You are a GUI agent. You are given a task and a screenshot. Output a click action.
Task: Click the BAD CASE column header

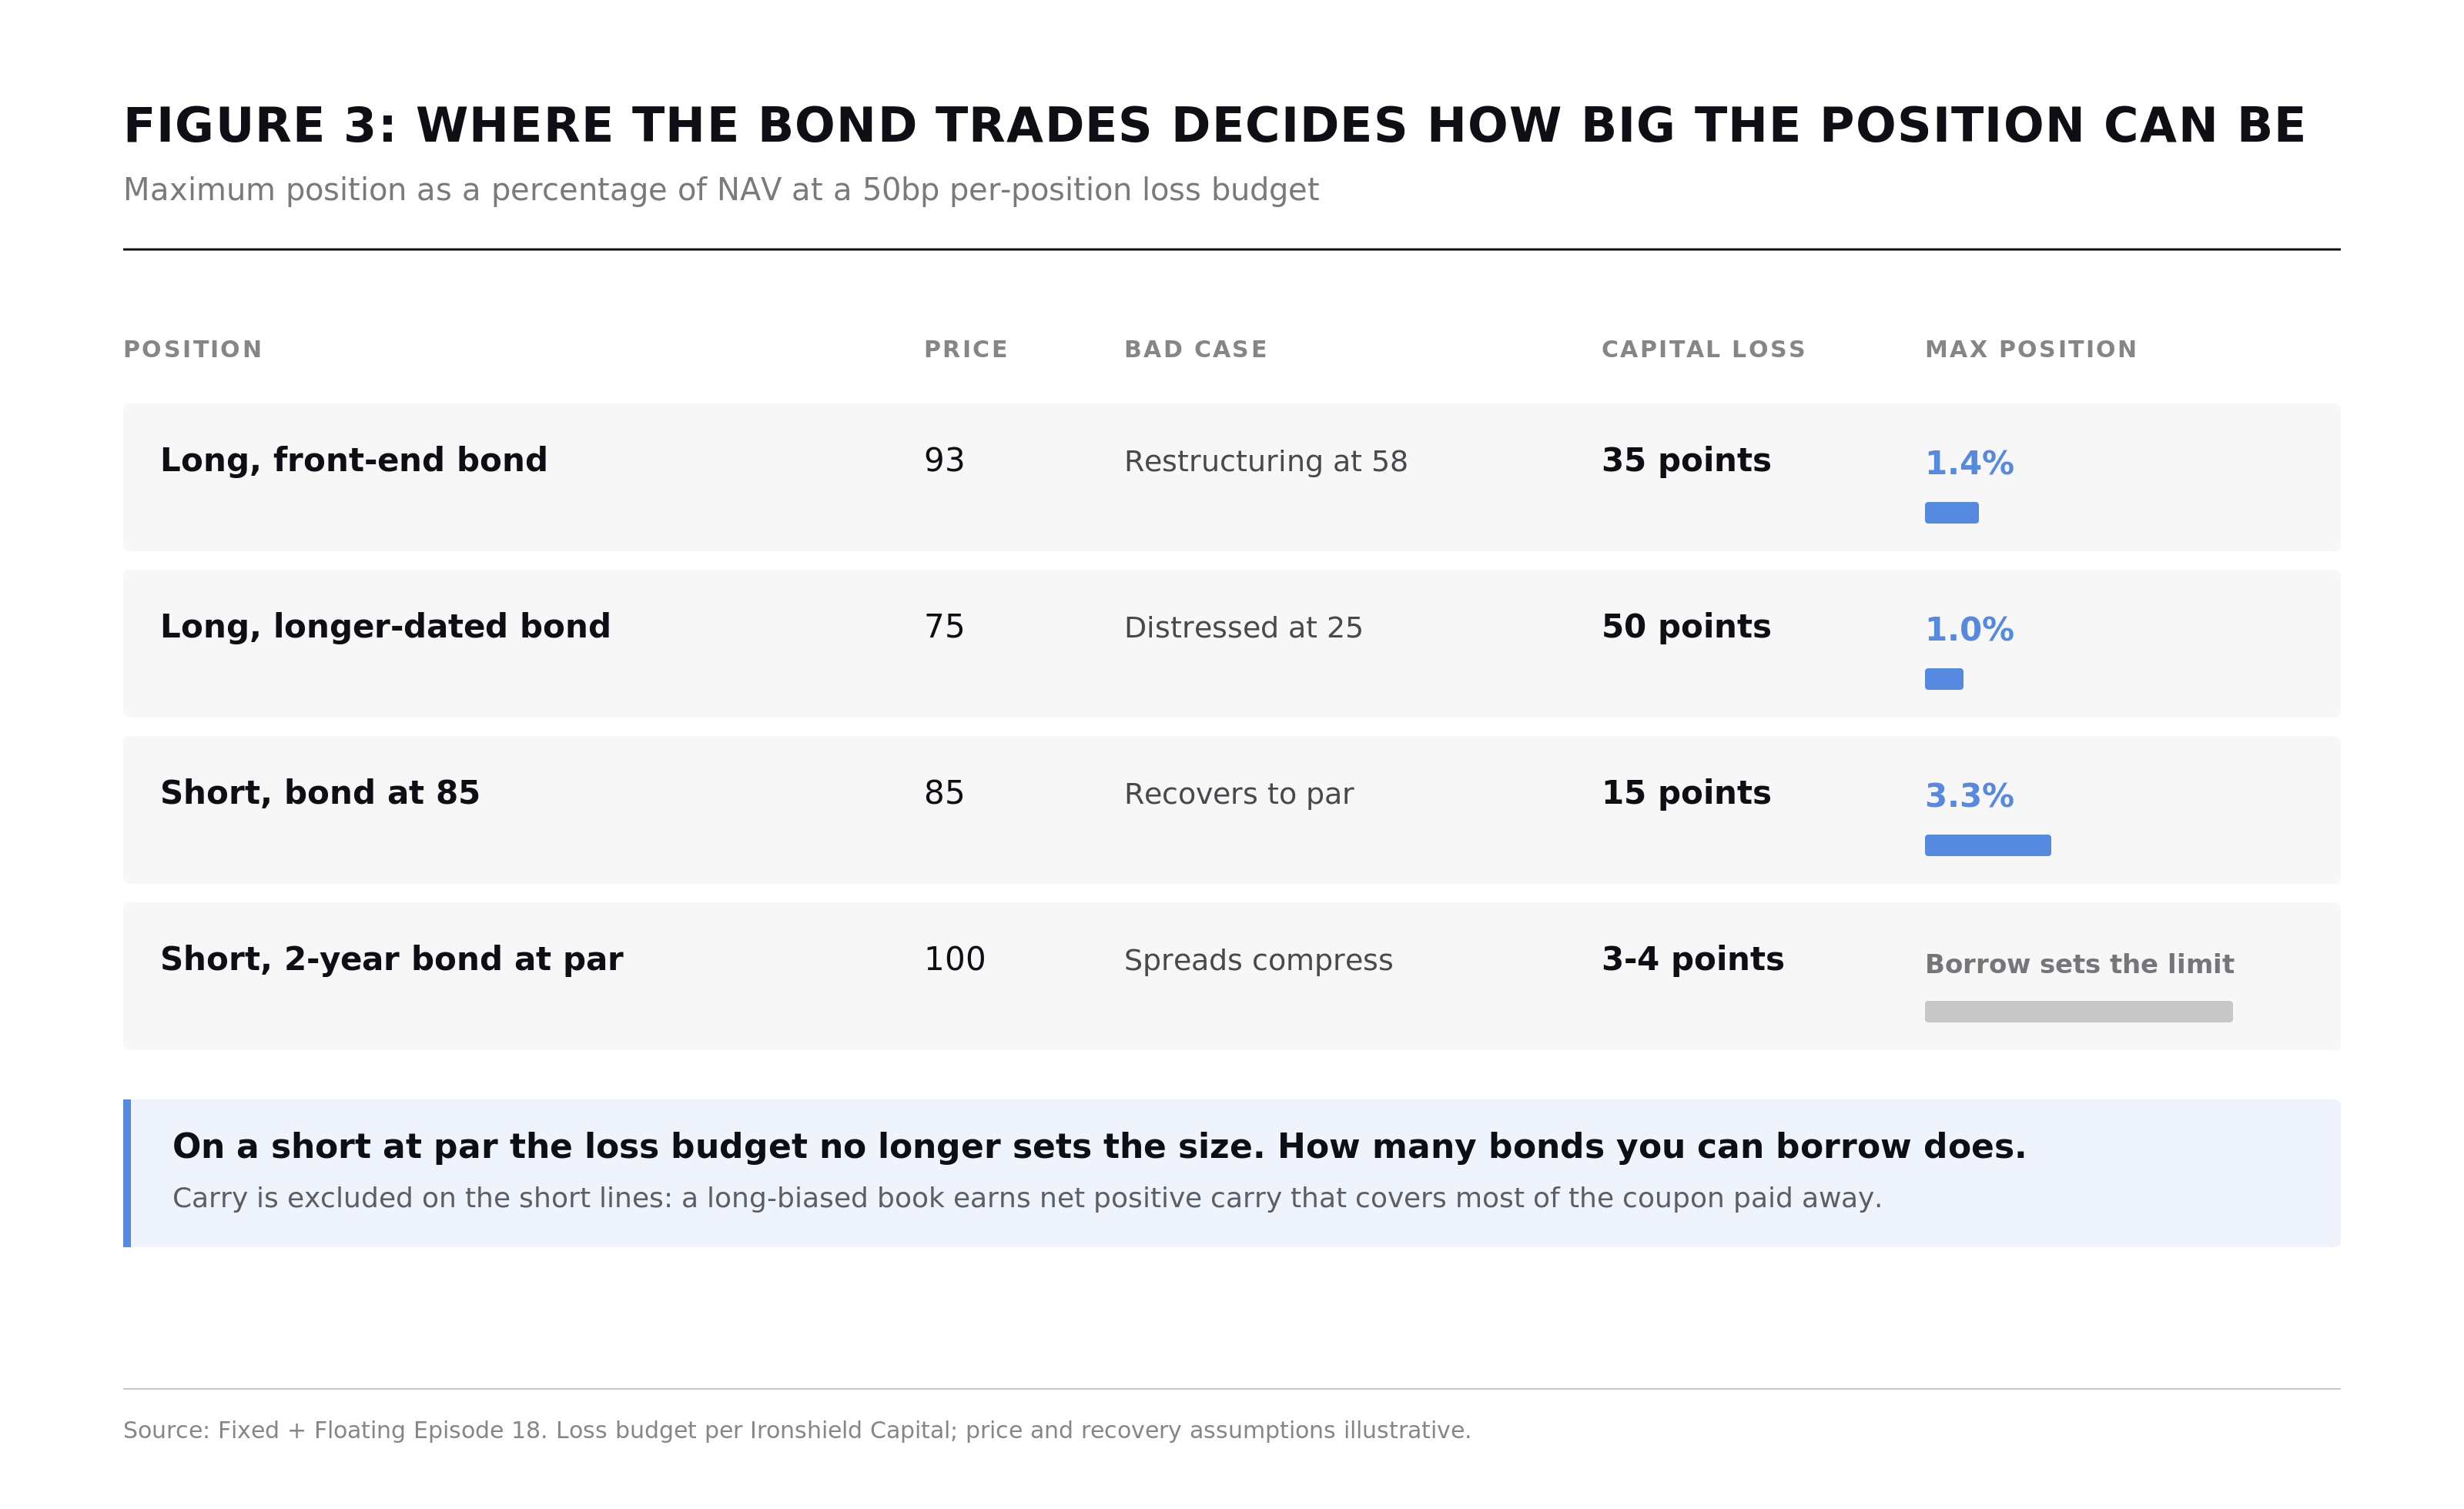point(1196,349)
